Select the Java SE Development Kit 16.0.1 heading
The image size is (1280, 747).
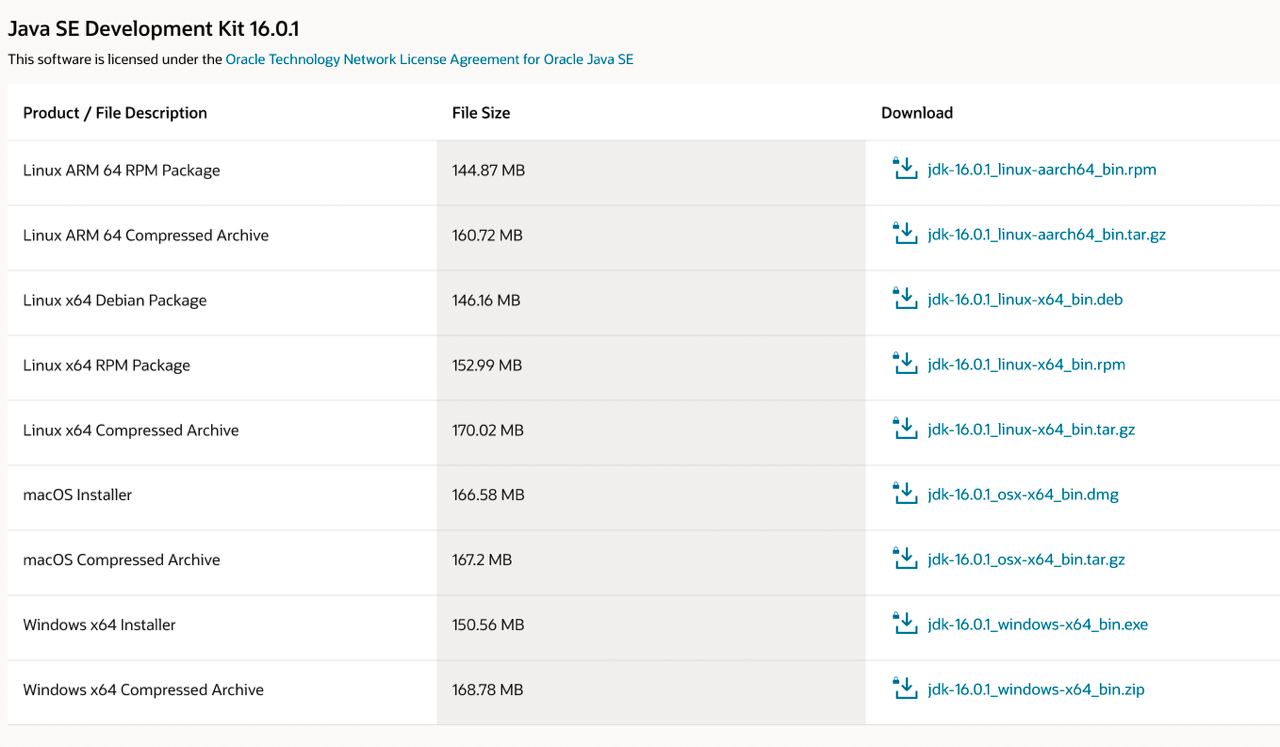pyautogui.click(x=153, y=29)
